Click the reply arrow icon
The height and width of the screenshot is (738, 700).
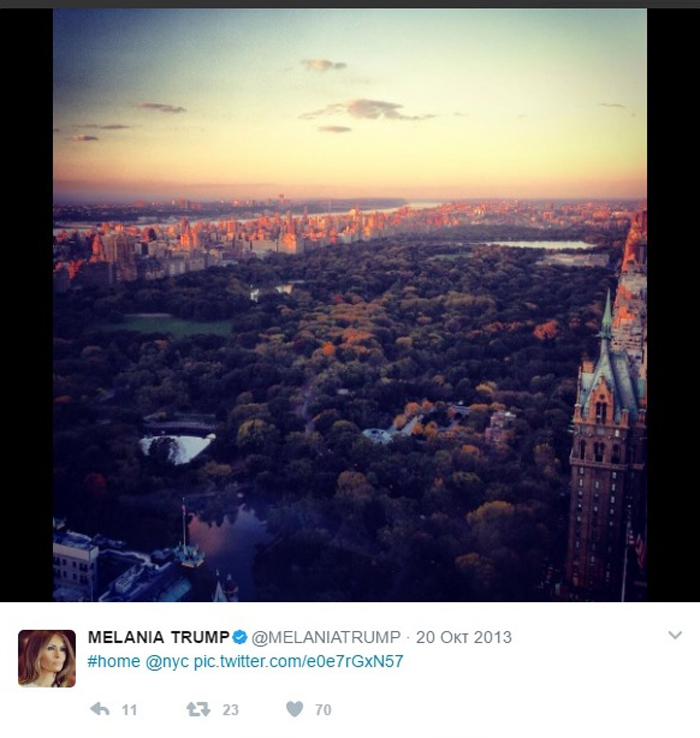coord(100,709)
